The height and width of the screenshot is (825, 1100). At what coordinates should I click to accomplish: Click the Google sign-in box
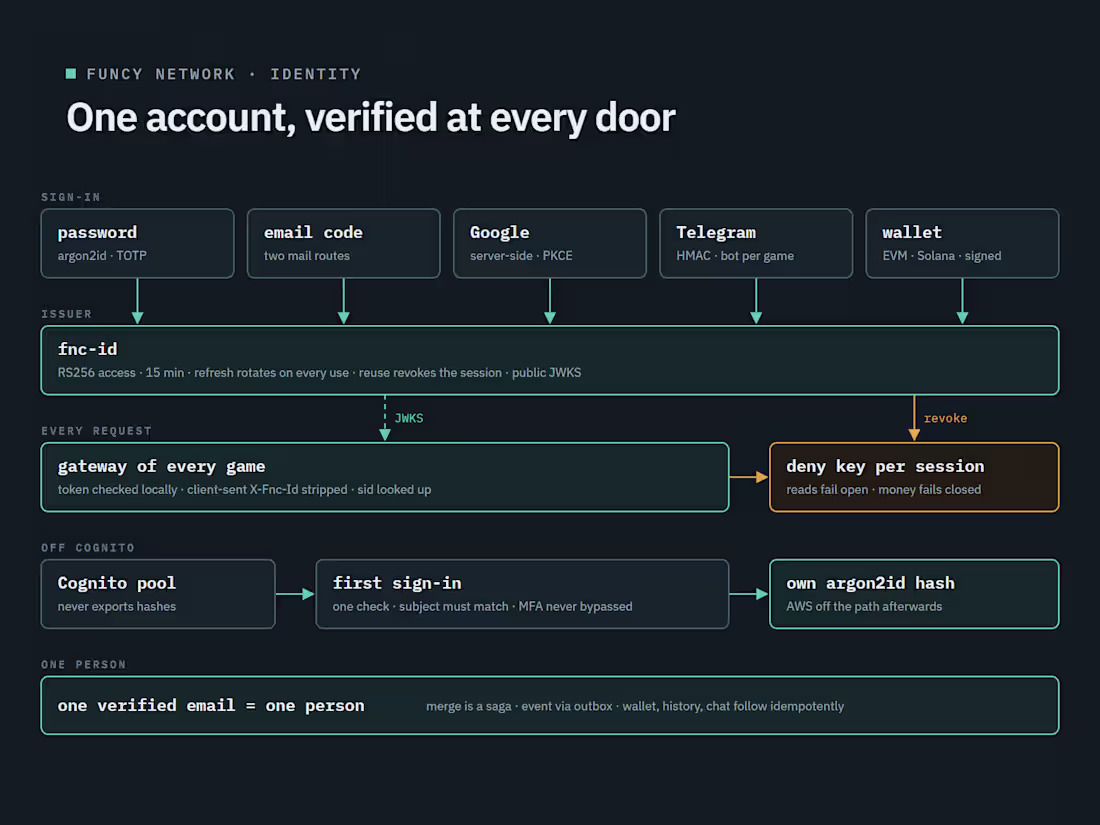click(x=550, y=243)
